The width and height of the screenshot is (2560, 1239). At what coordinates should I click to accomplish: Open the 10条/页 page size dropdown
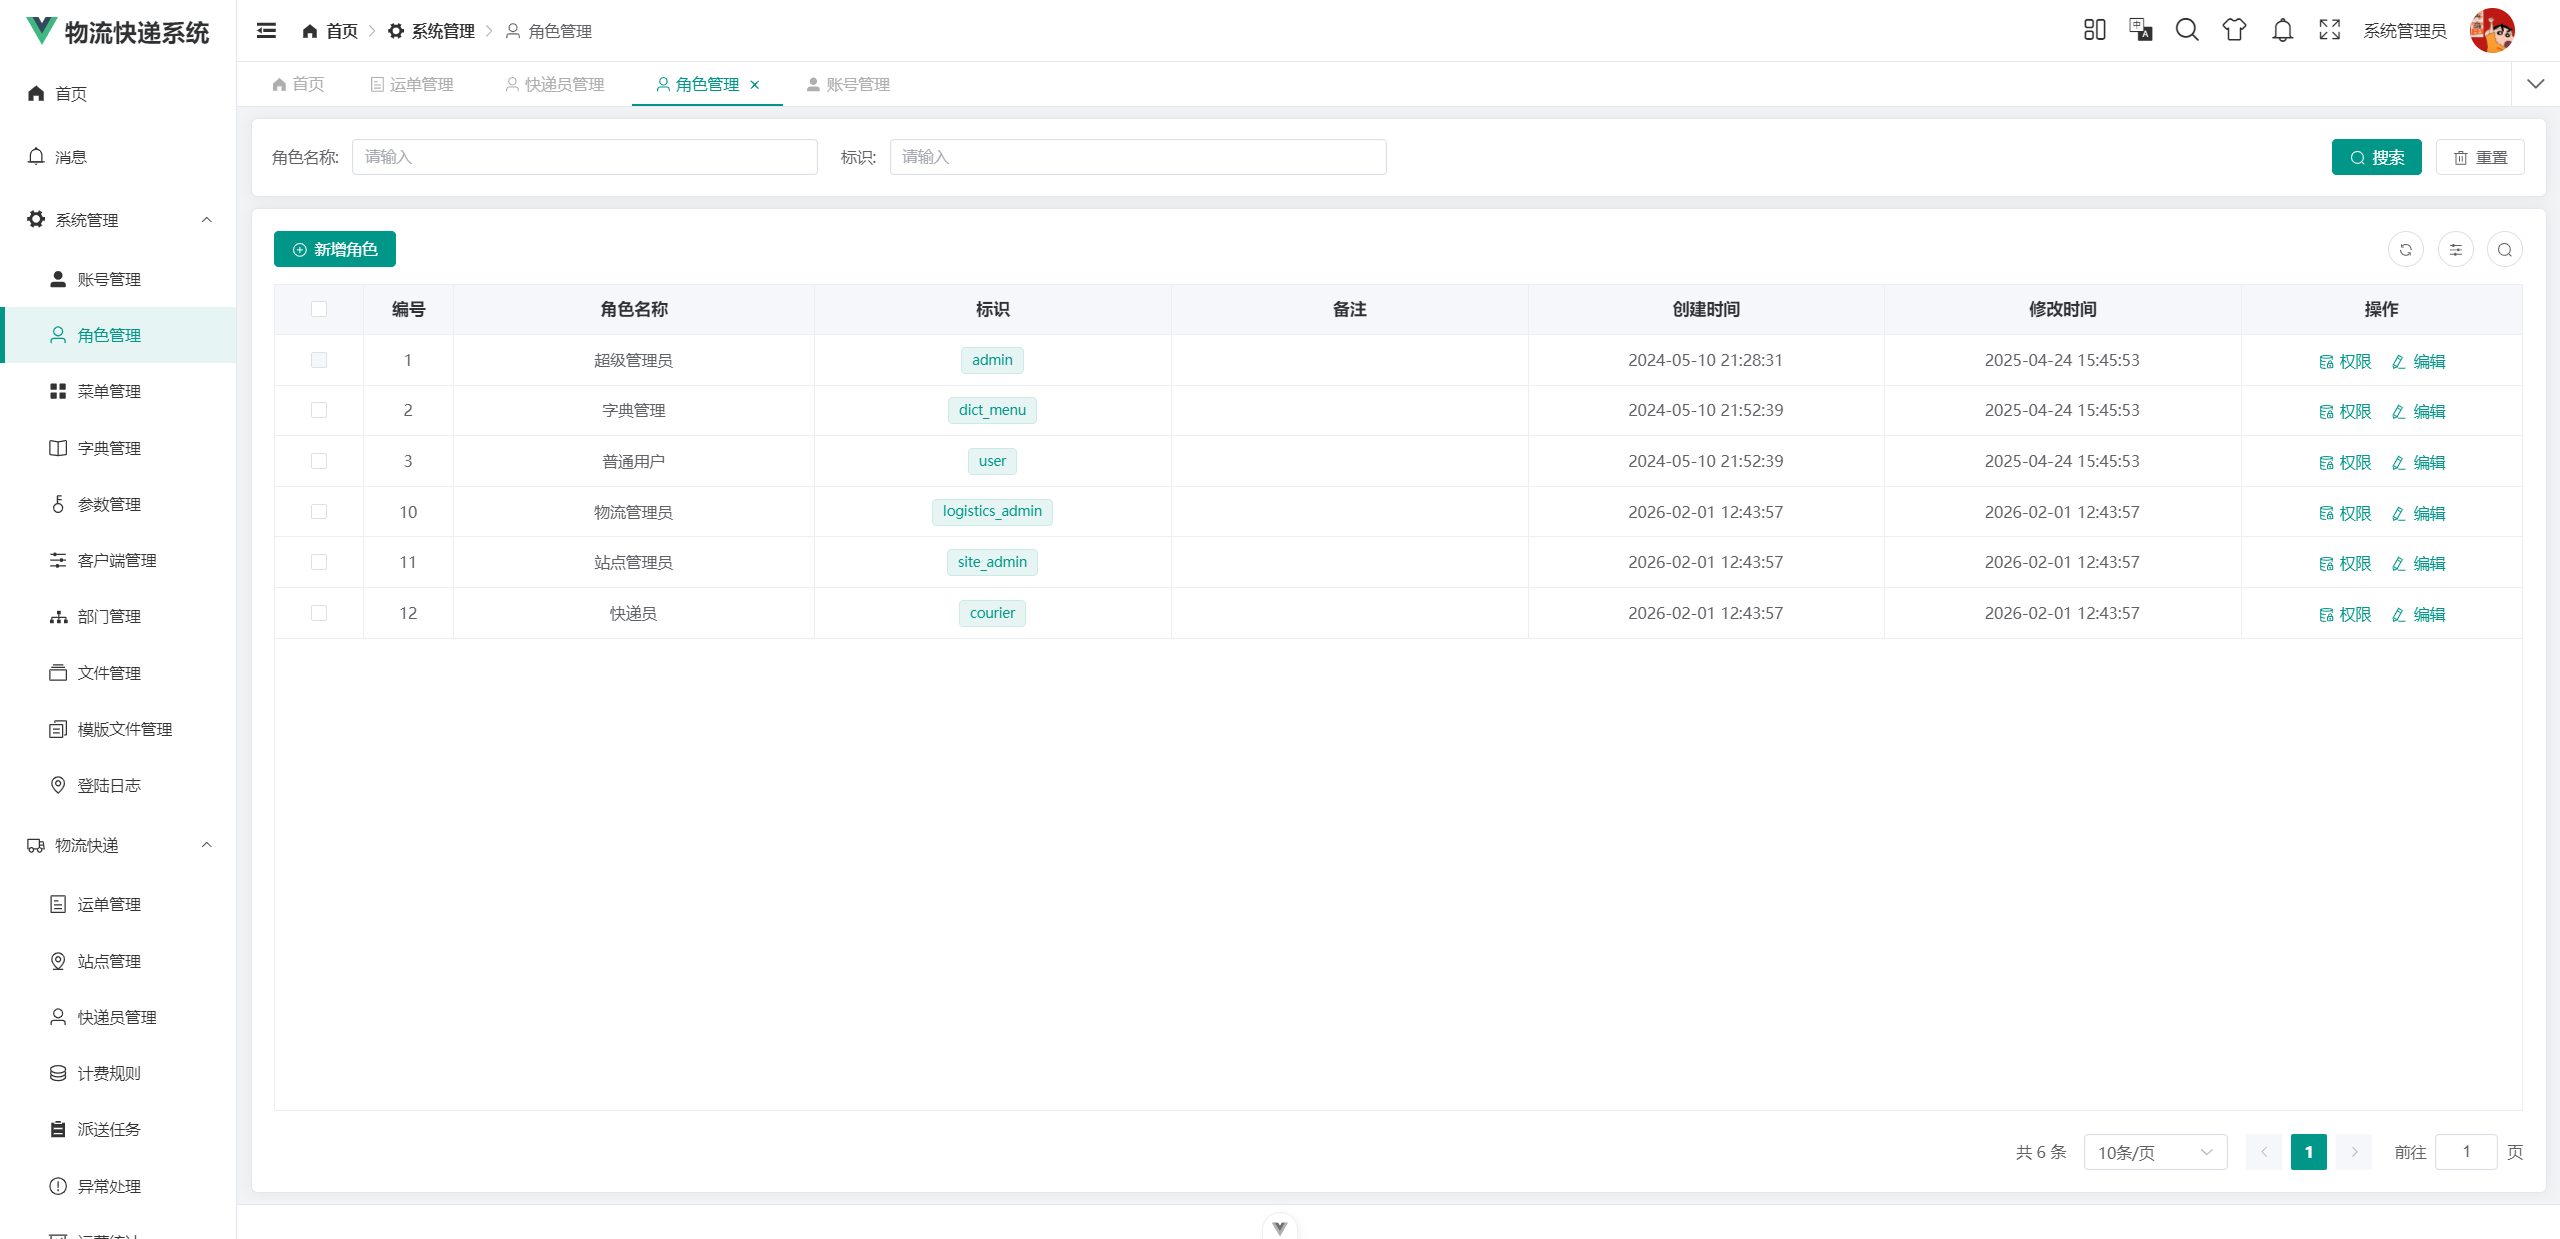[x=2154, y=1152]
